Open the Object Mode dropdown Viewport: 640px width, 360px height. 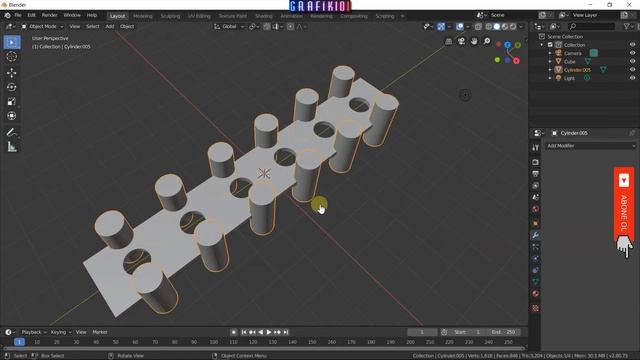click(42, 27)
